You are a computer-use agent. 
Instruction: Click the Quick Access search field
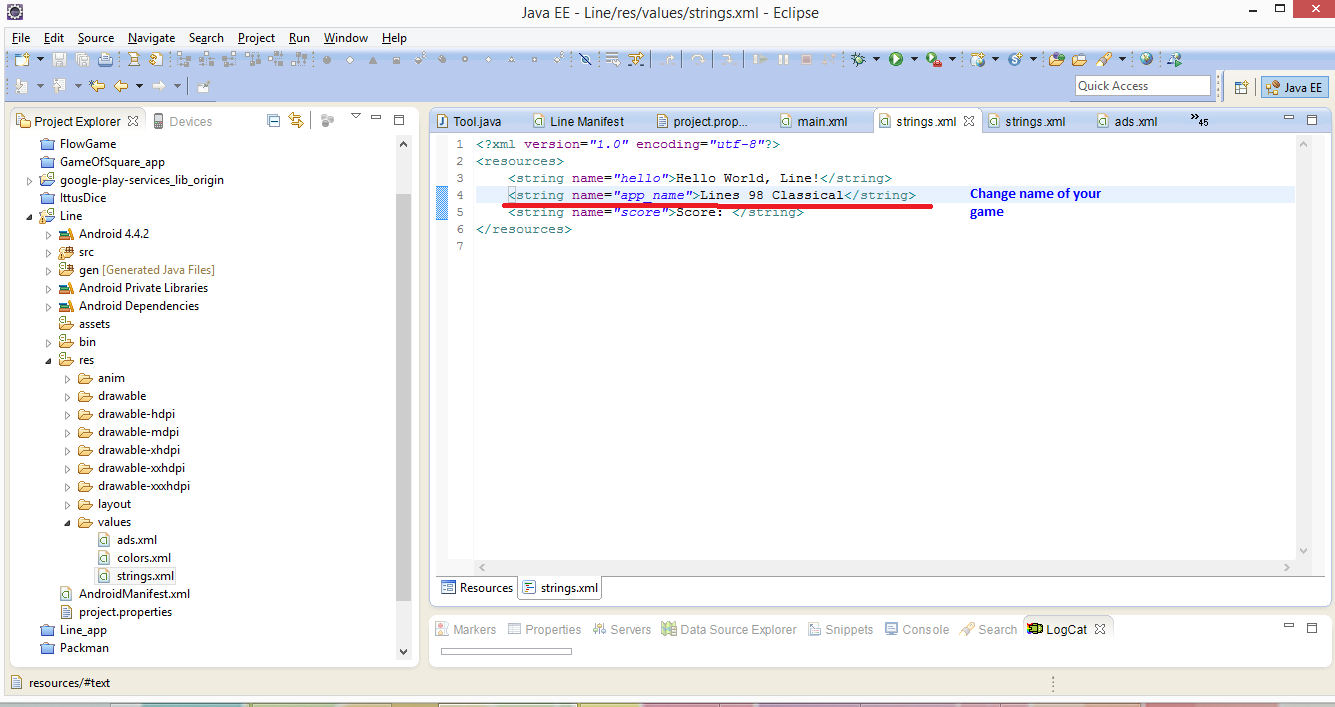click(1142, 86)
